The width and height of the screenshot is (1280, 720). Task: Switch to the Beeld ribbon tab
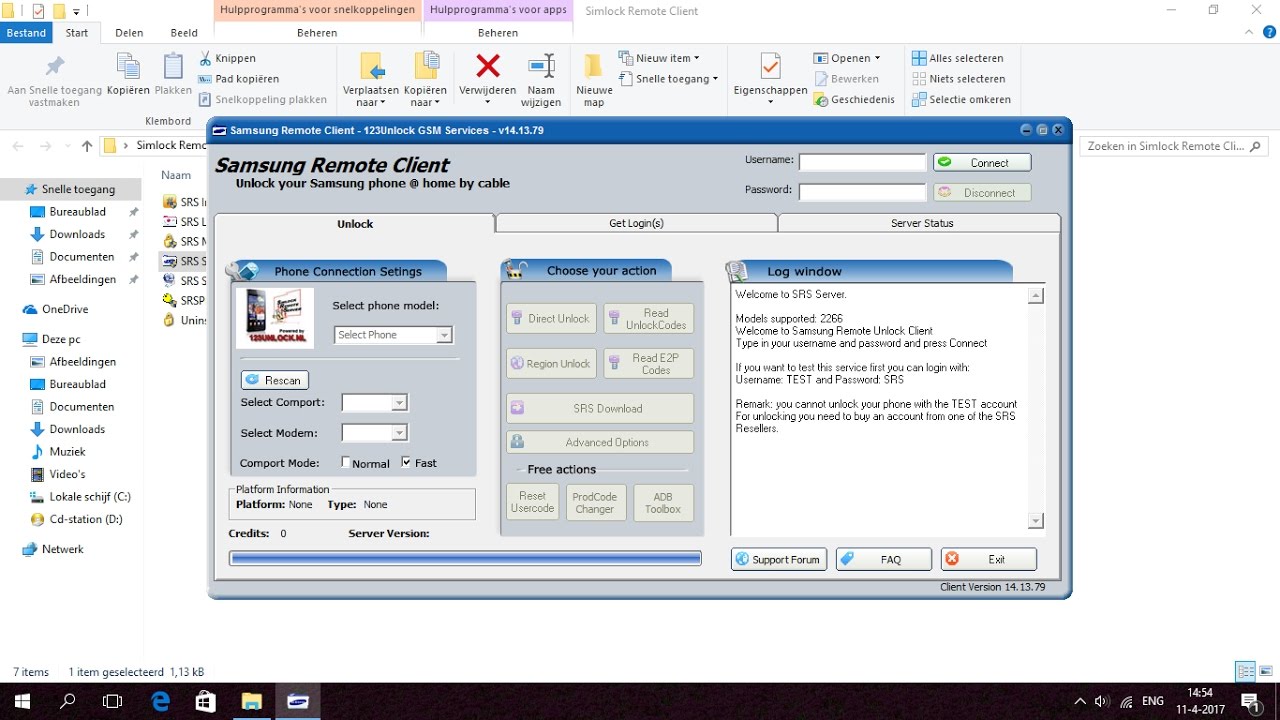pyautogui.click(x=183, y=32)
